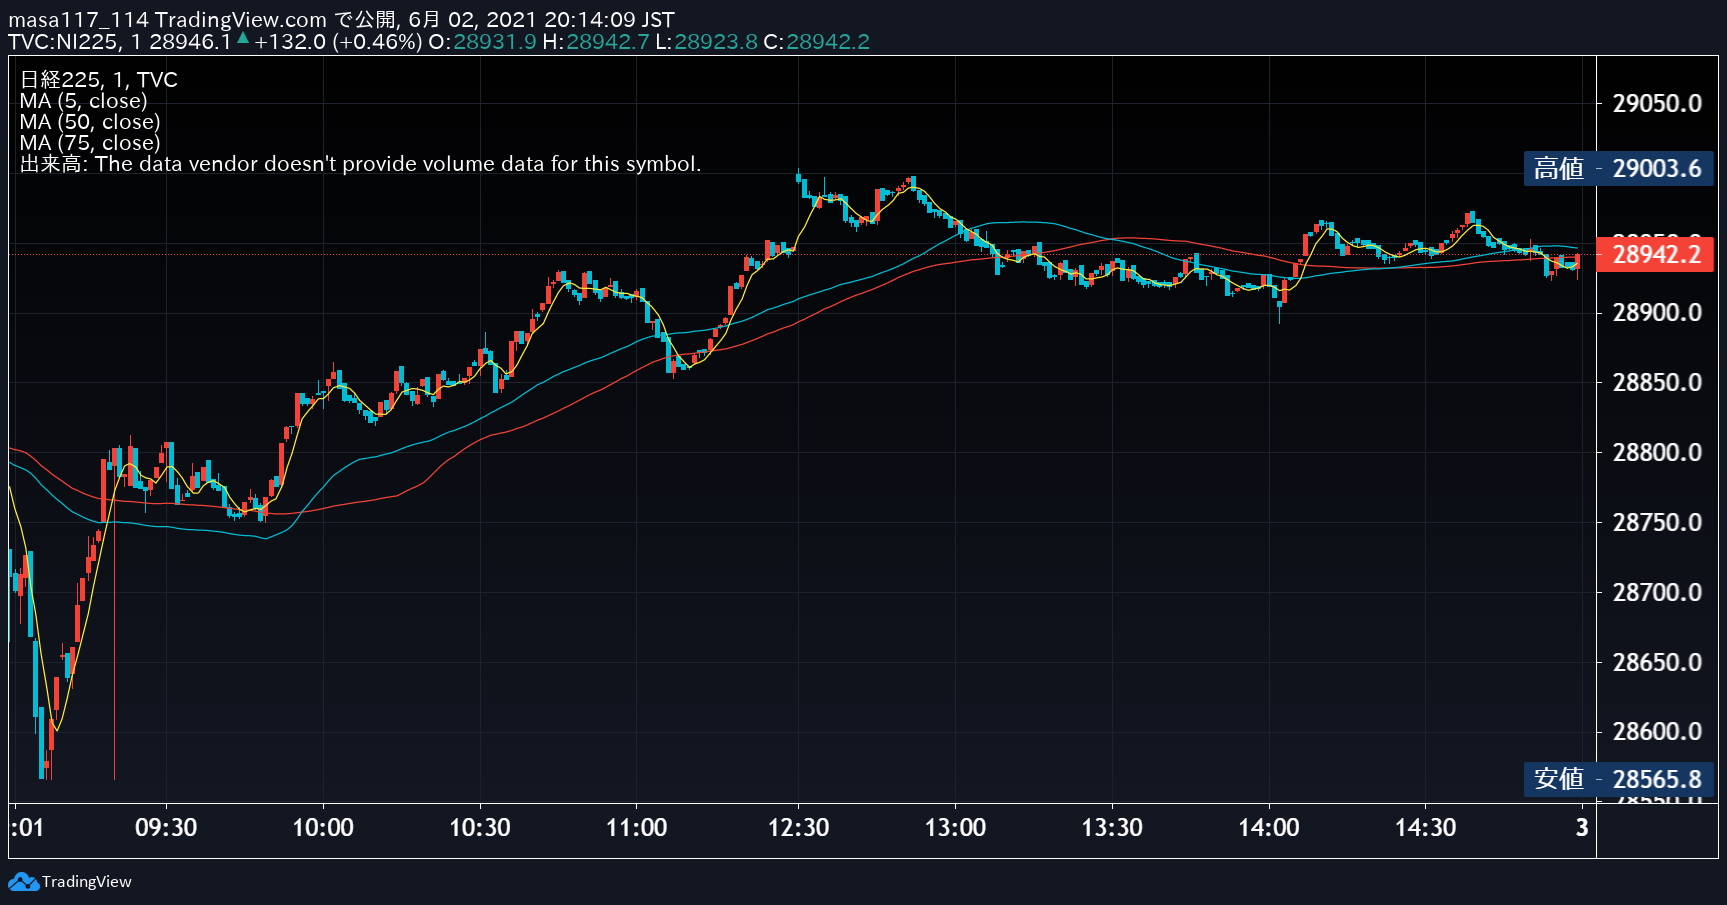Viewport: 1727px width, 905px height.
Task: Click the 高値 29003.6 price label
Action: (1618, 168)
